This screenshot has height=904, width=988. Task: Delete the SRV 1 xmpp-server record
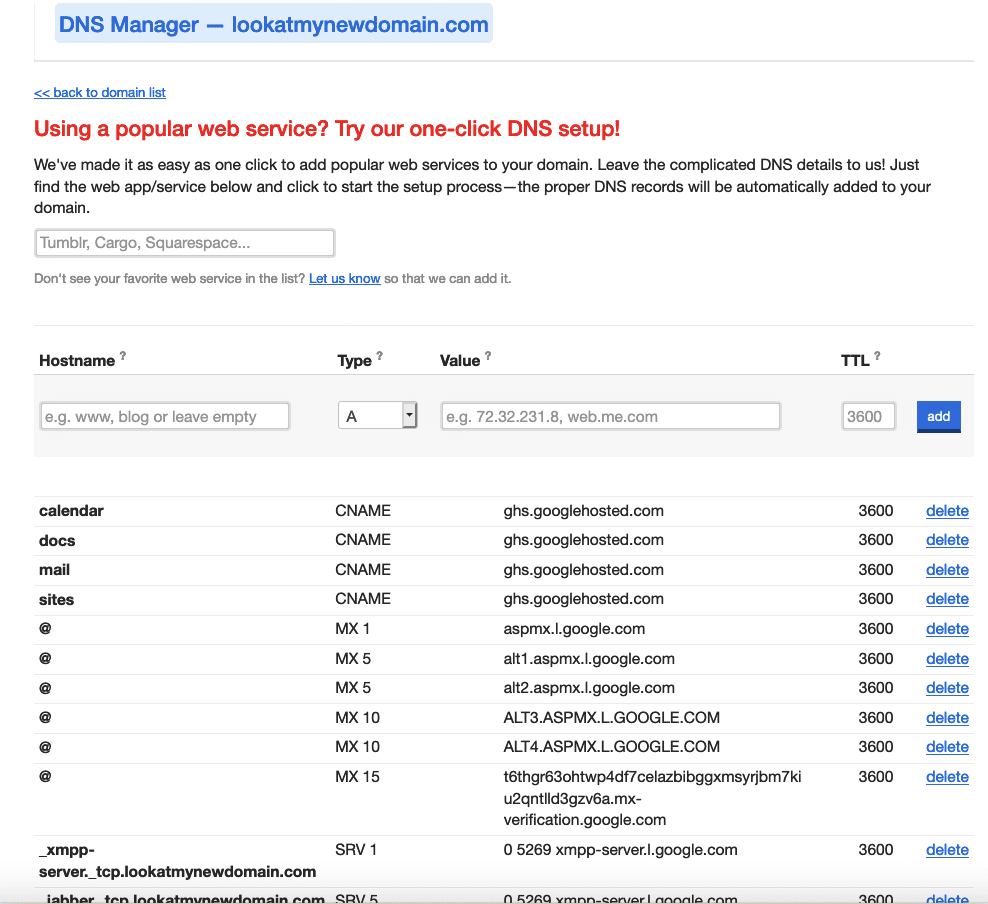(947, 850)
